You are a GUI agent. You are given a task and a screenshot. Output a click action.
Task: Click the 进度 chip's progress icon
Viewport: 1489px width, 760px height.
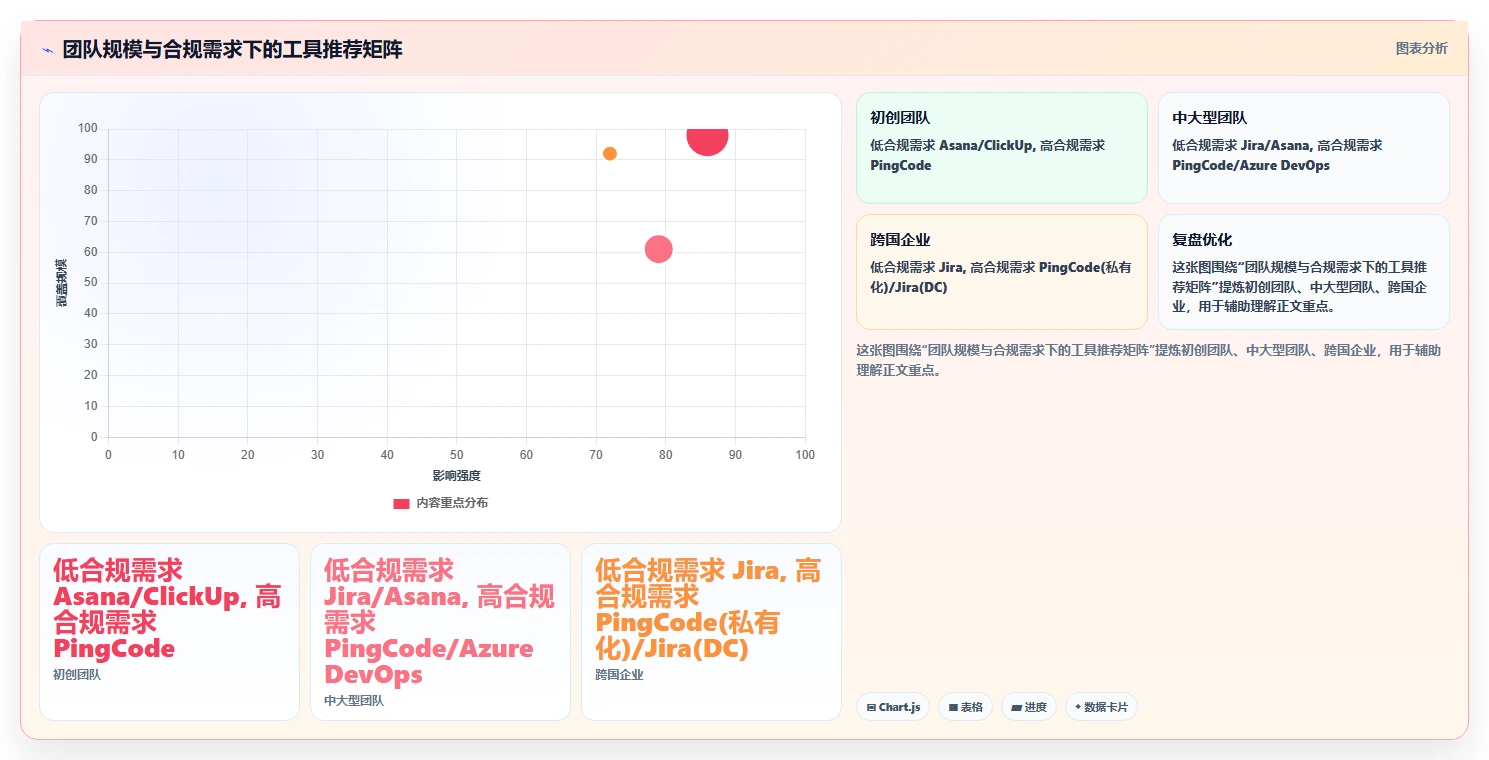click(1016, 707)
